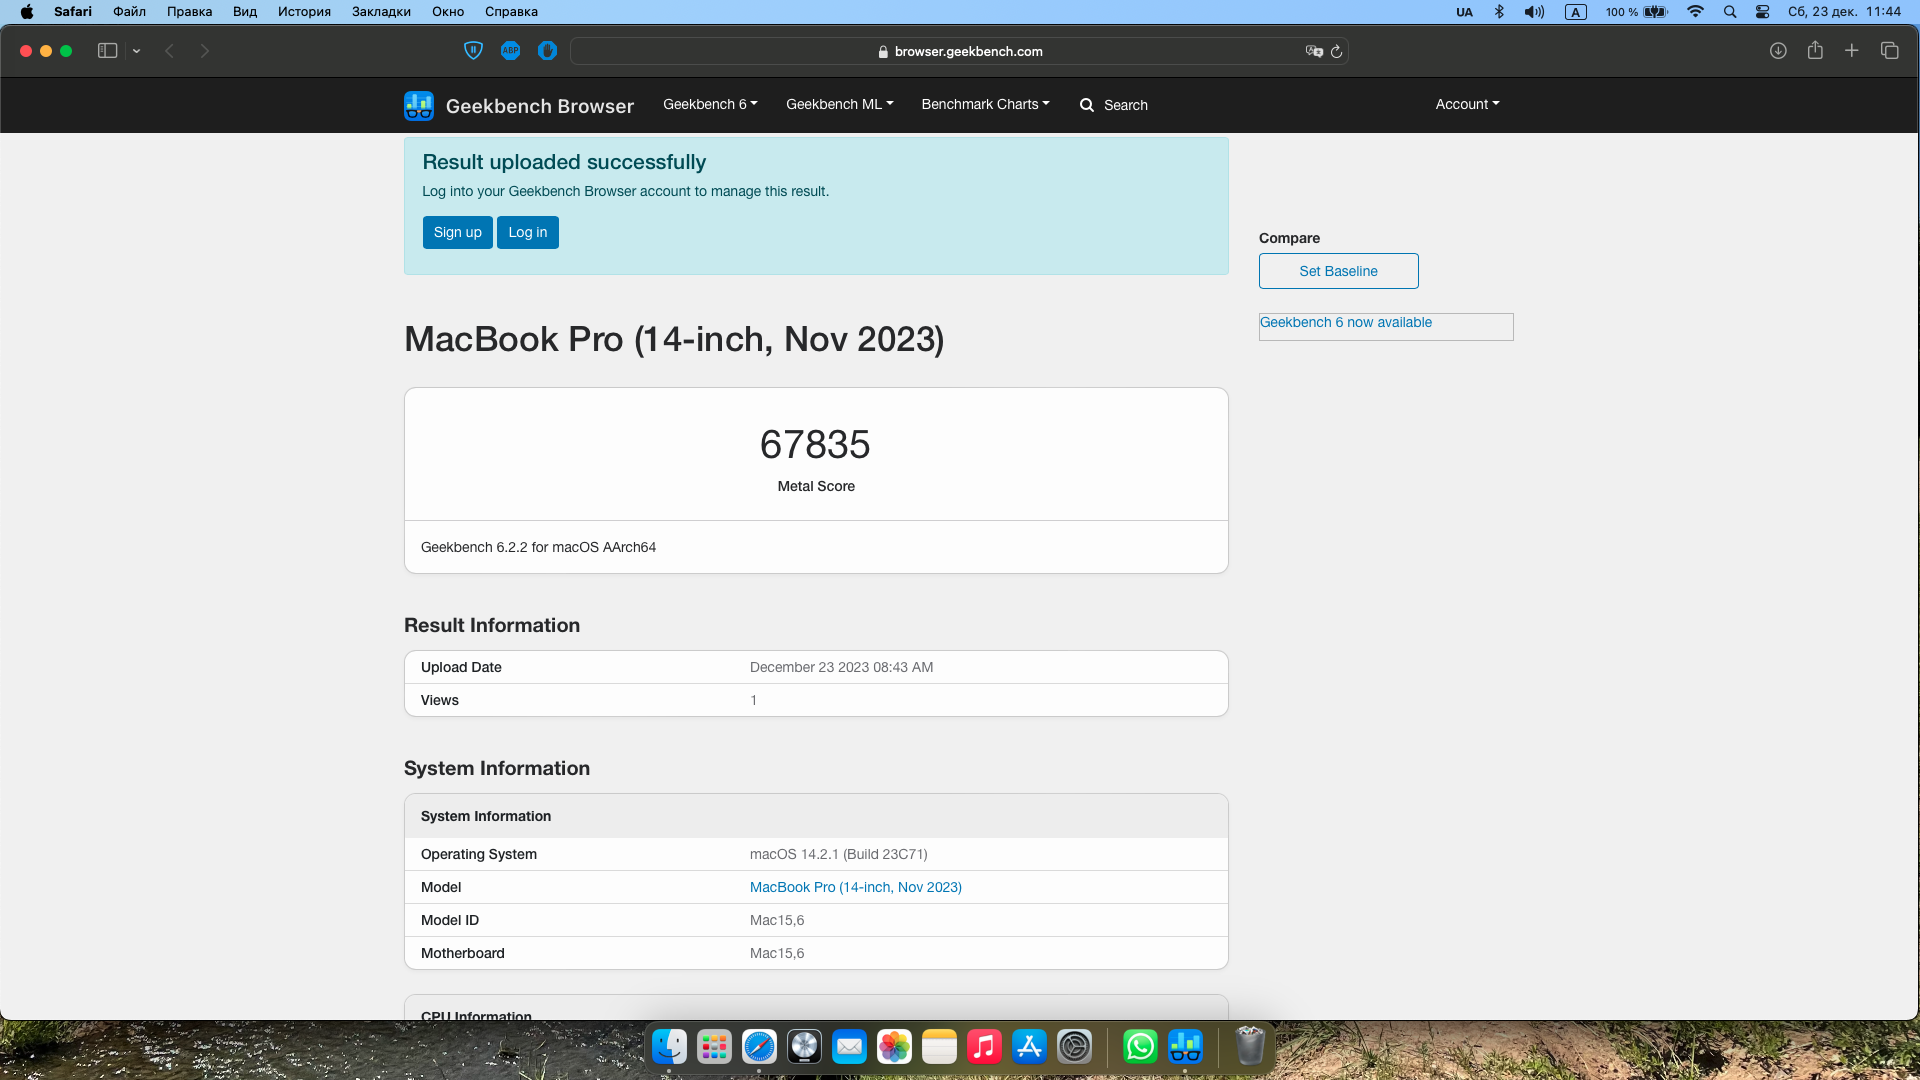Open the История menu in menu bar
1920x1080 pixels.
[x=304, y=12]
